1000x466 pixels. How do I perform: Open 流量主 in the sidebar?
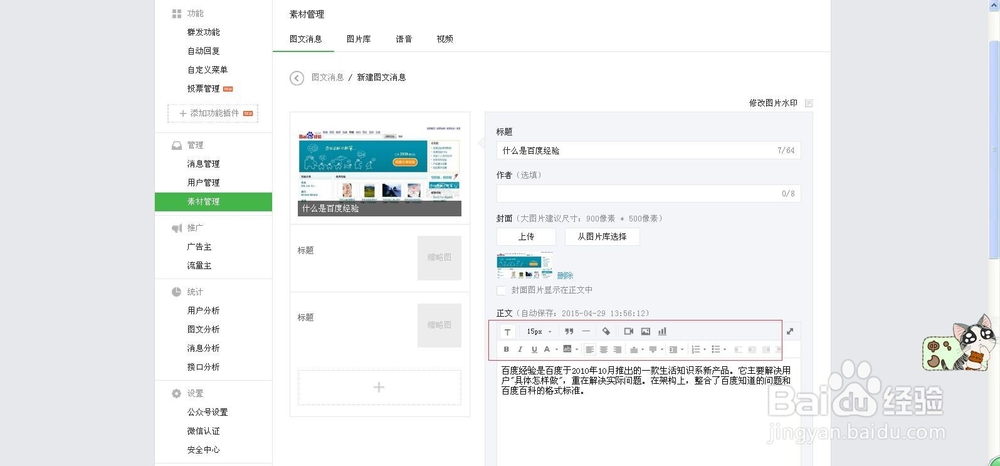[199, 265]
